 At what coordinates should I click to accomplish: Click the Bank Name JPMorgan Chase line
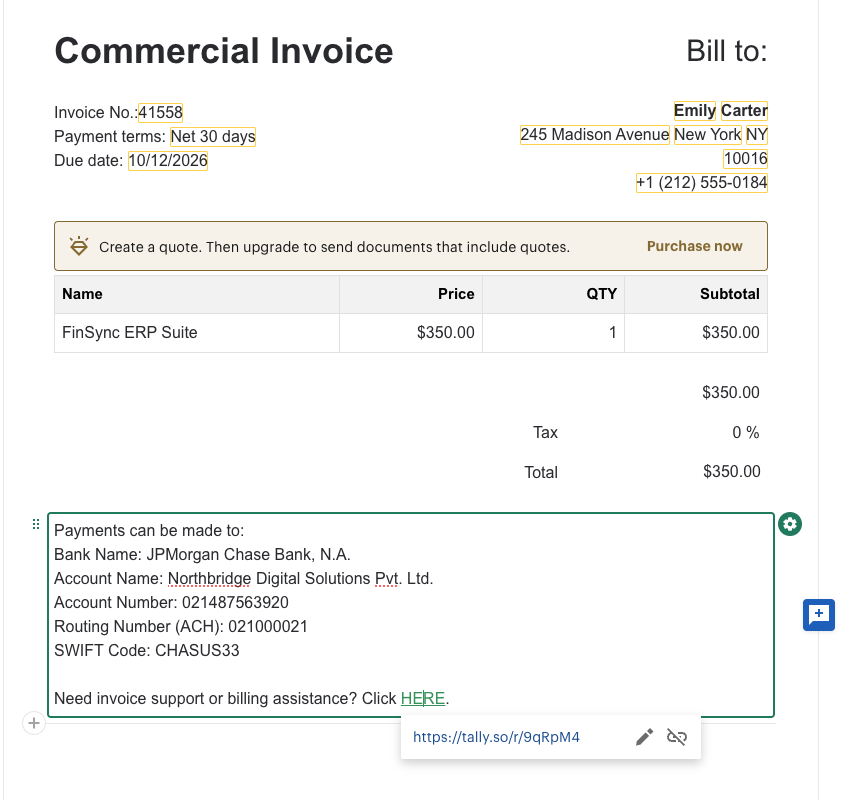coord(202,554)
